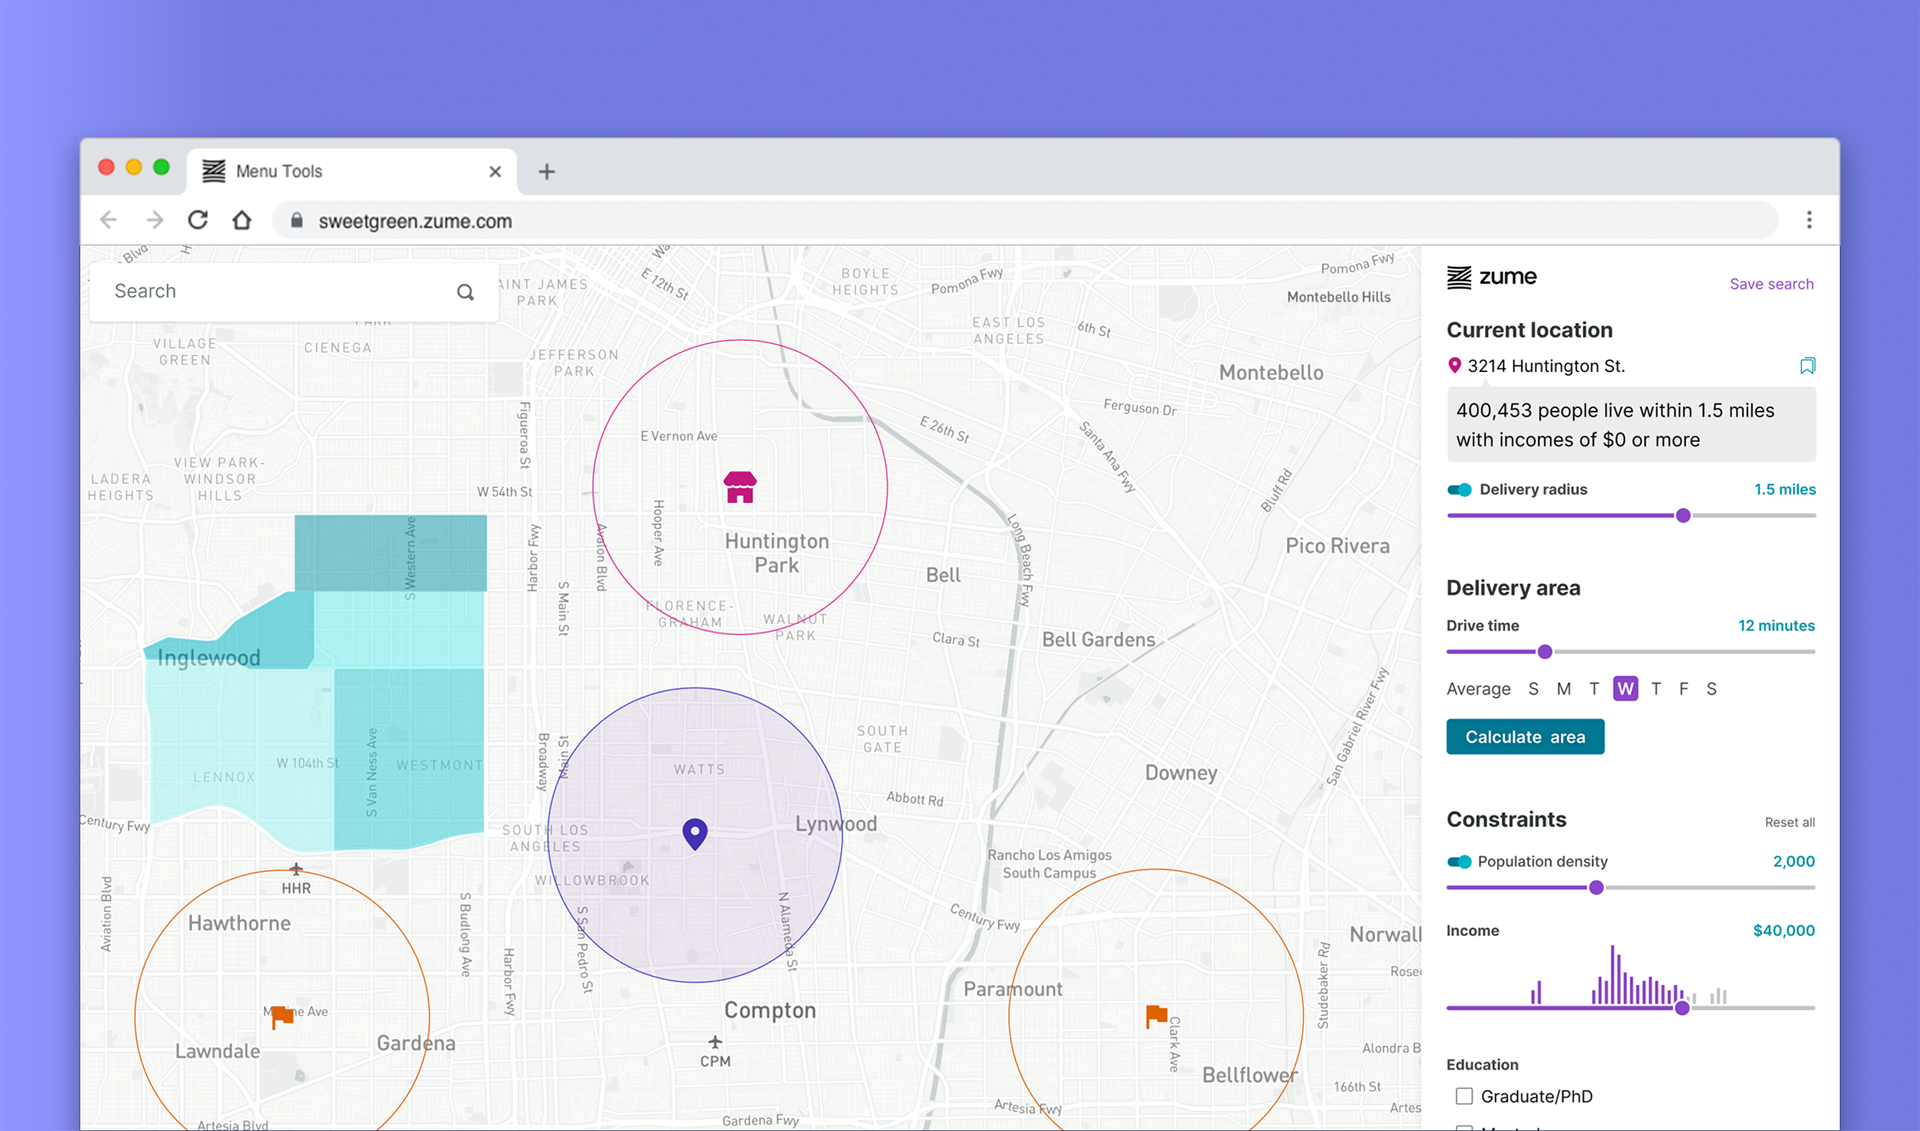
Task: Select Saturday in the day picker
Action: [x=1712, y=689]
